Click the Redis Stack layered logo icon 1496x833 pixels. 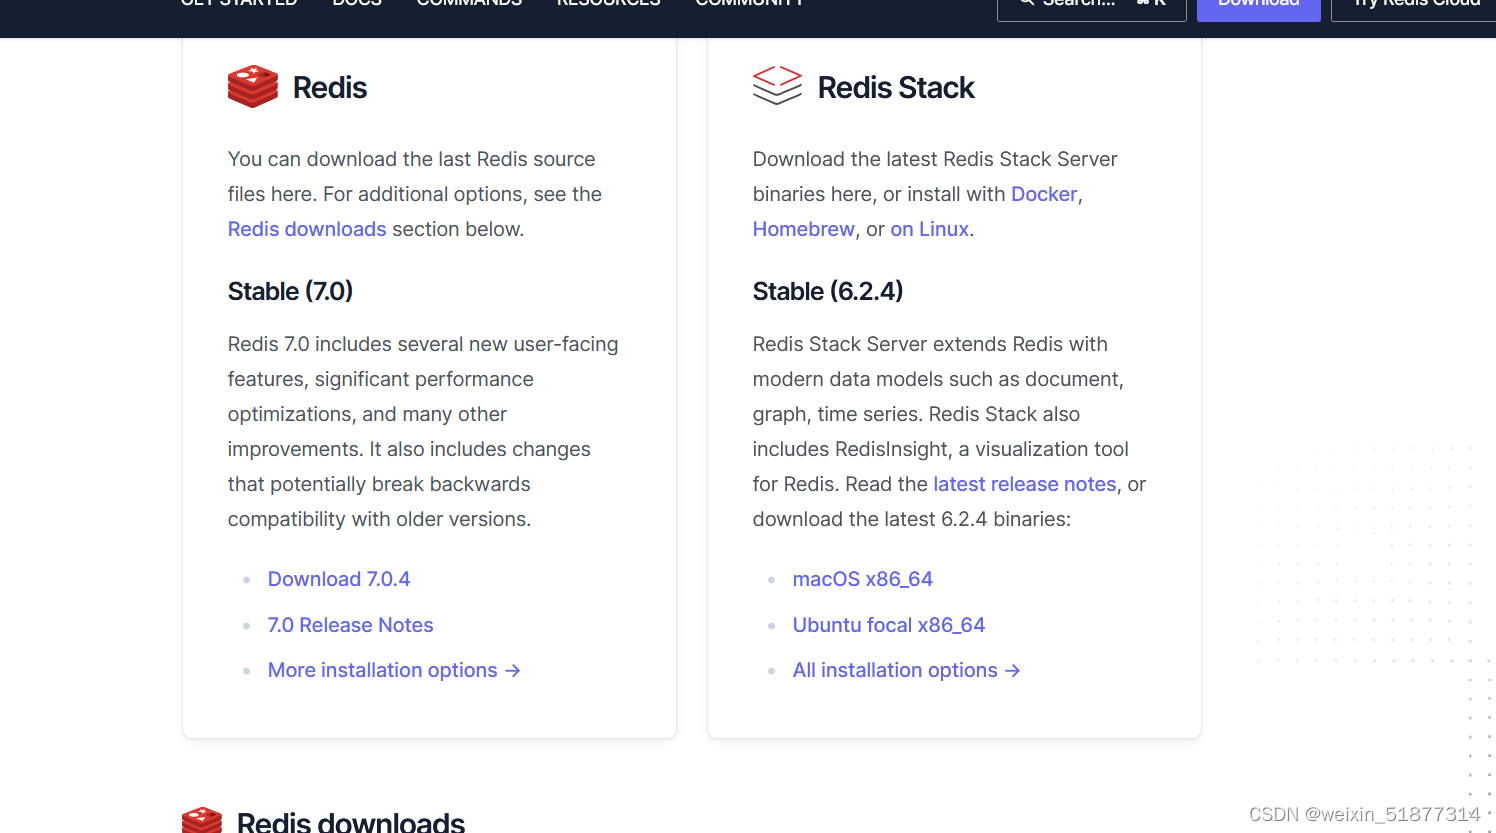tap(777, 86)
